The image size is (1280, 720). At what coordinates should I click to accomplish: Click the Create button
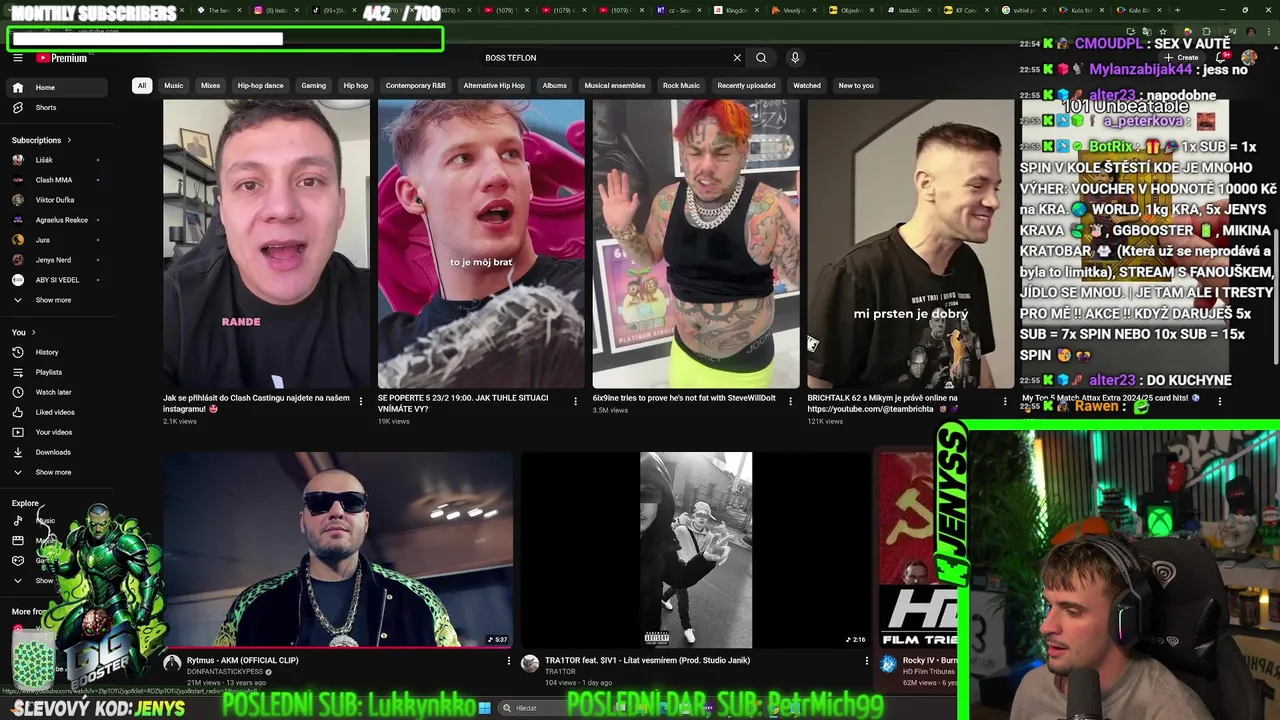click(x=1182, y=58)
